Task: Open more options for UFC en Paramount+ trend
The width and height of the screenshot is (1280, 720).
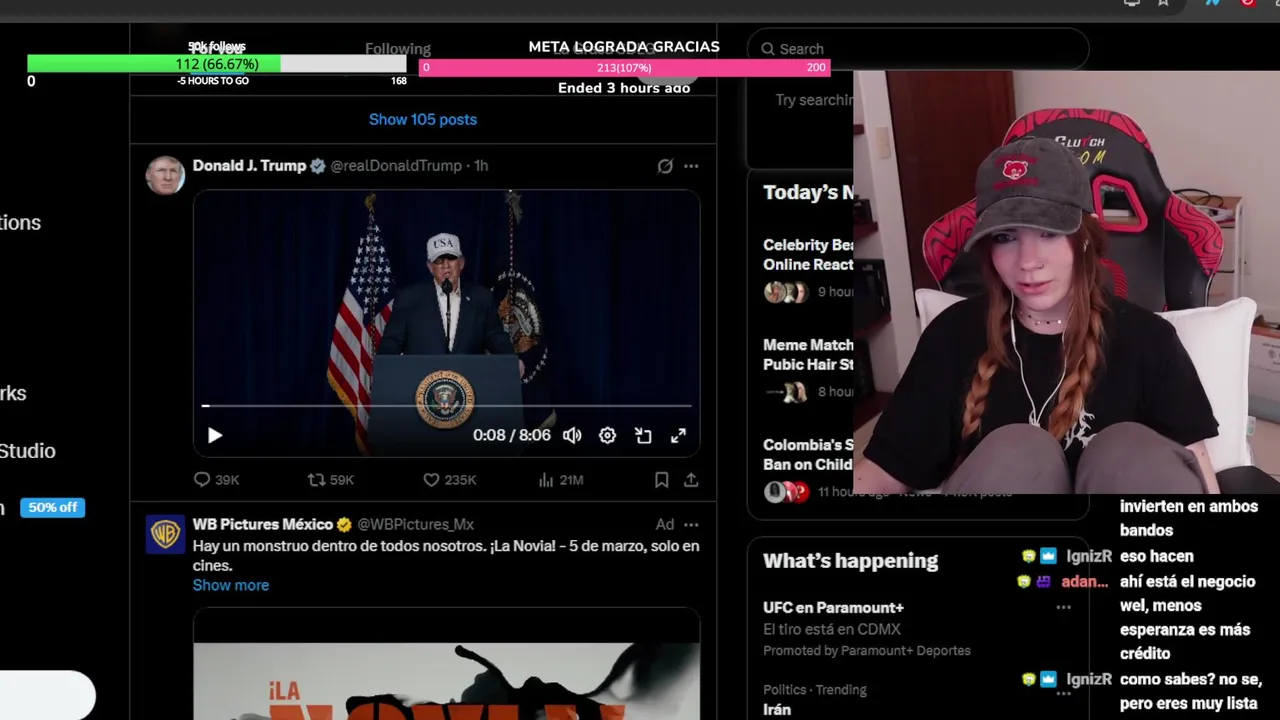Action: 1063,607
